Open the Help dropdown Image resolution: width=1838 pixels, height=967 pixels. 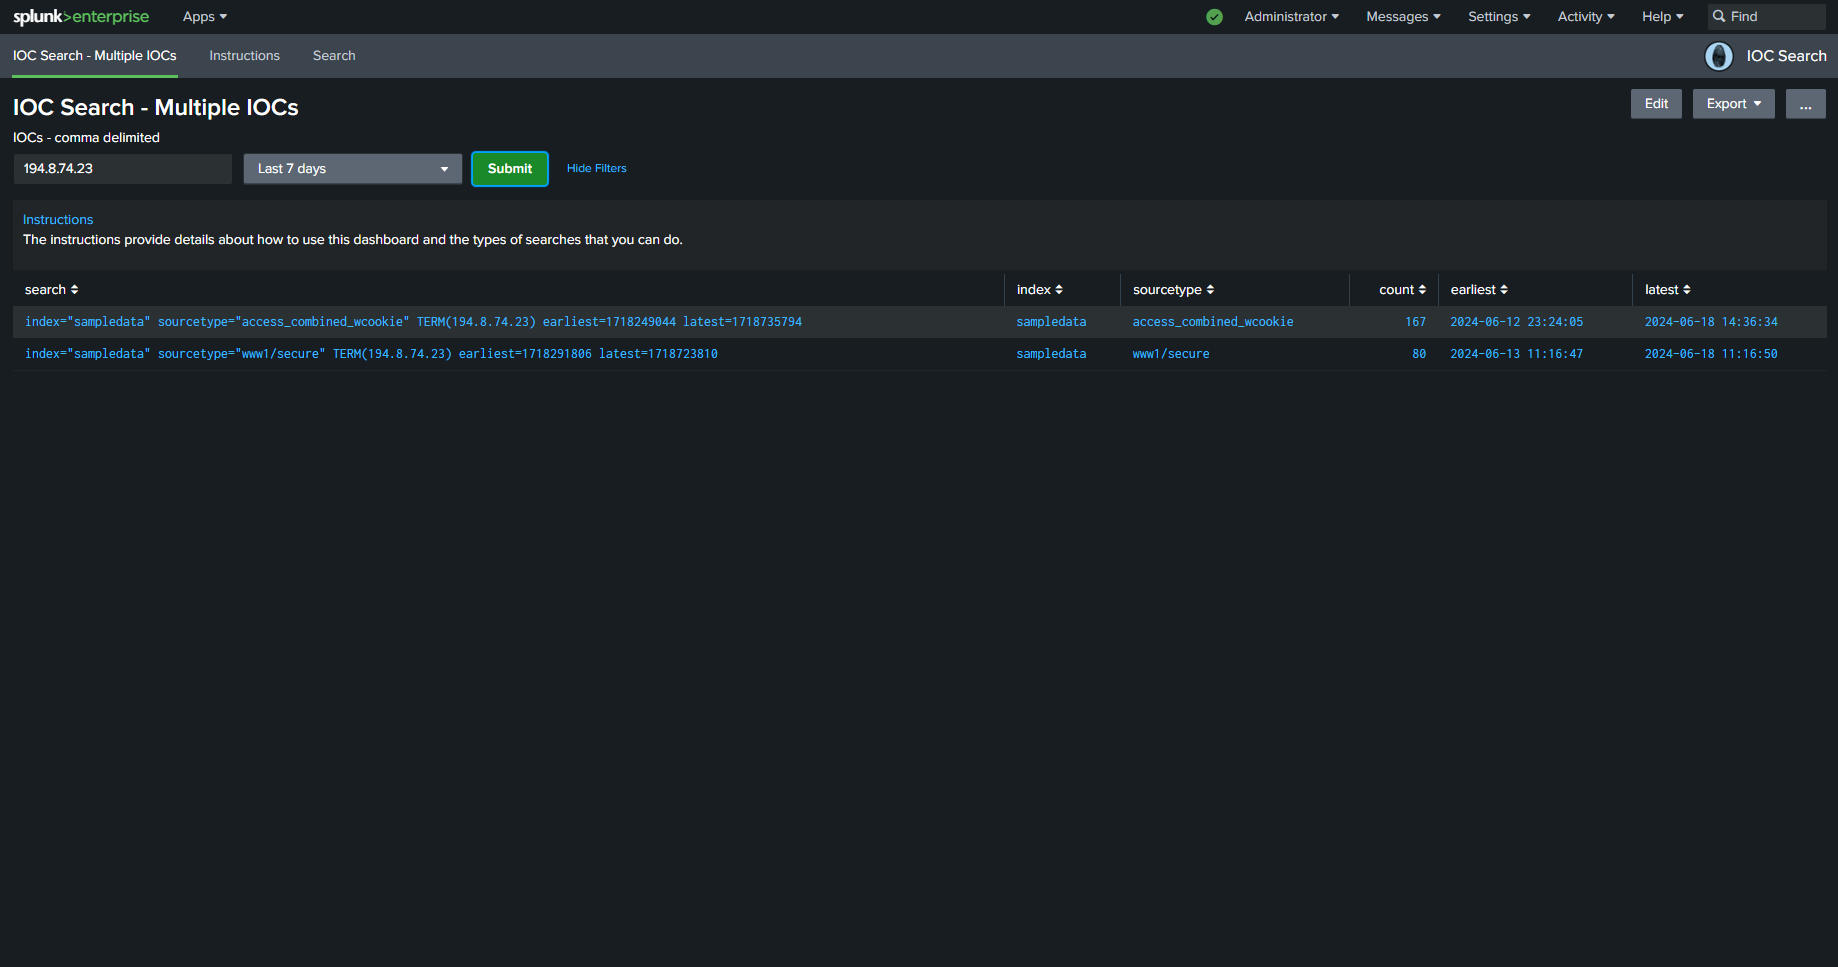pyautogui.click(x=1662, y=17)
